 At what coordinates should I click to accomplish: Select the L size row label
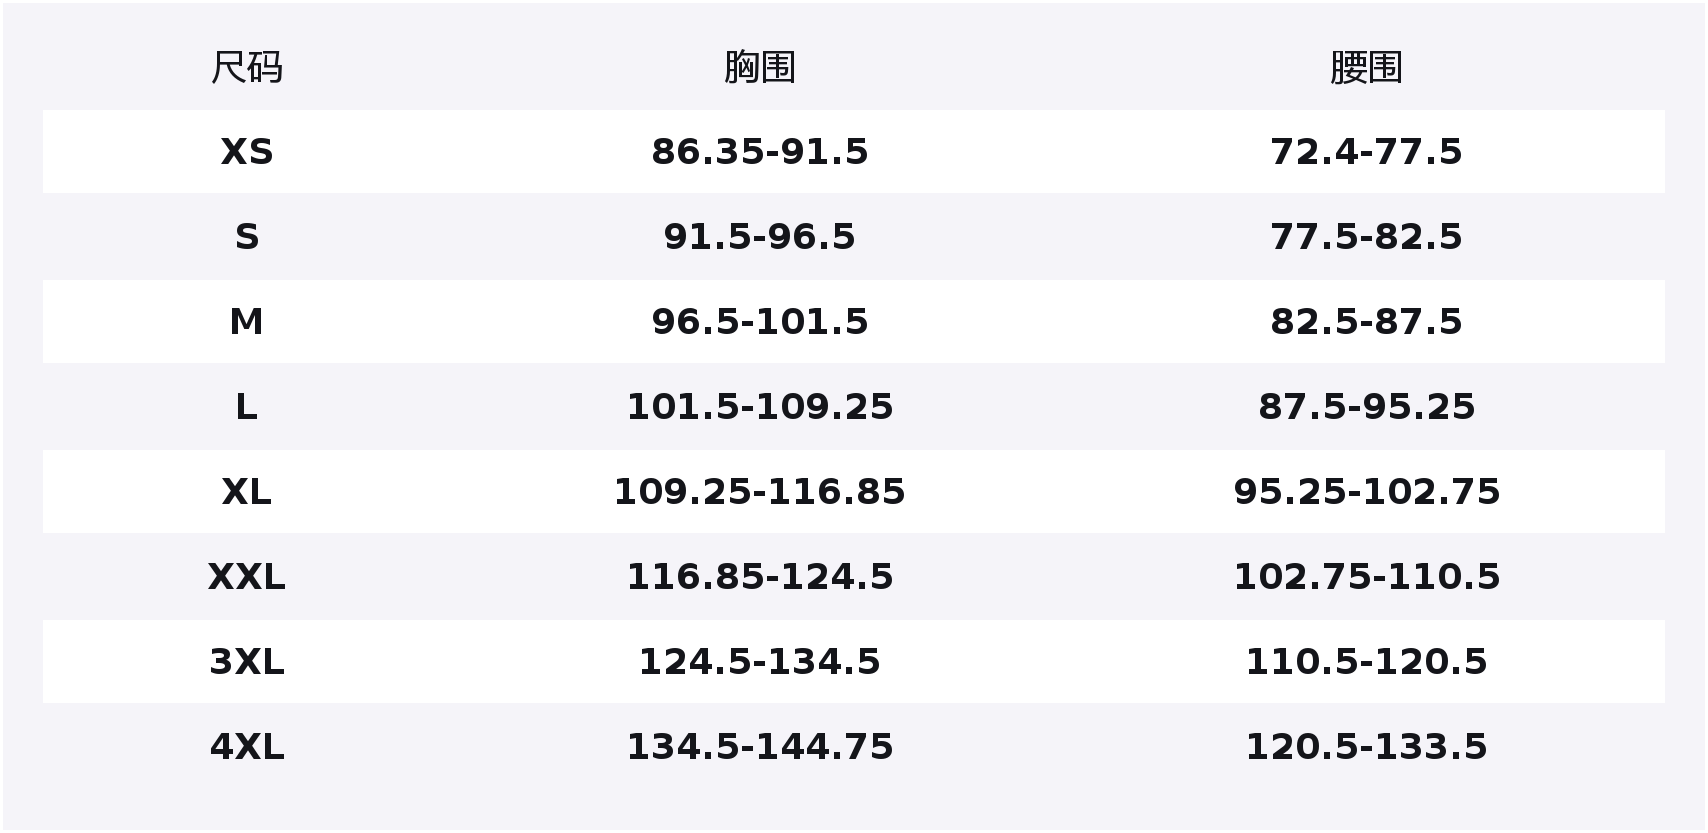coord(246,407)
